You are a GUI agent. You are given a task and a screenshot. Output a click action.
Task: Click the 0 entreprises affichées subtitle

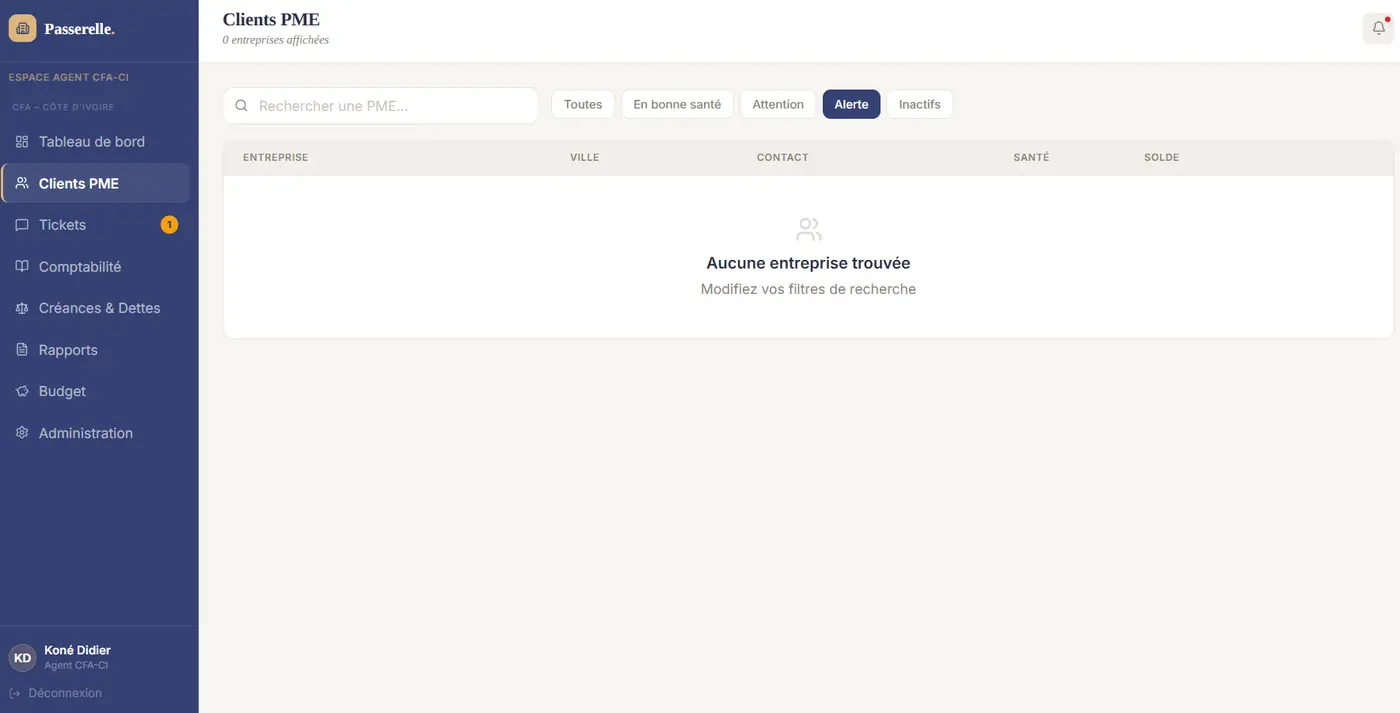click(275, 40)
